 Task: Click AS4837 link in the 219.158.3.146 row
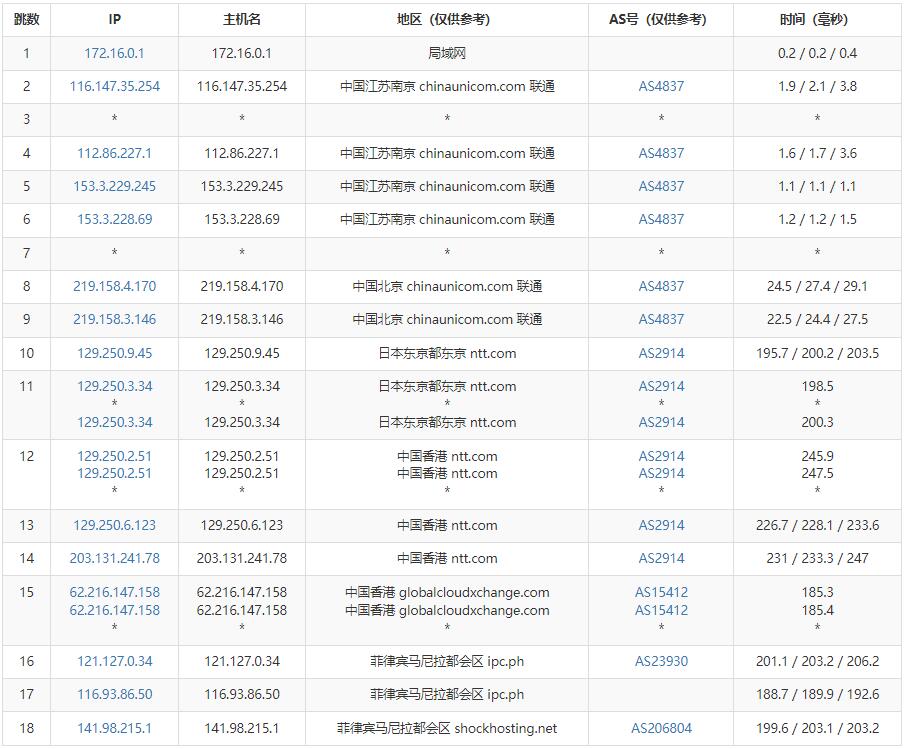[x=661, y=319]
